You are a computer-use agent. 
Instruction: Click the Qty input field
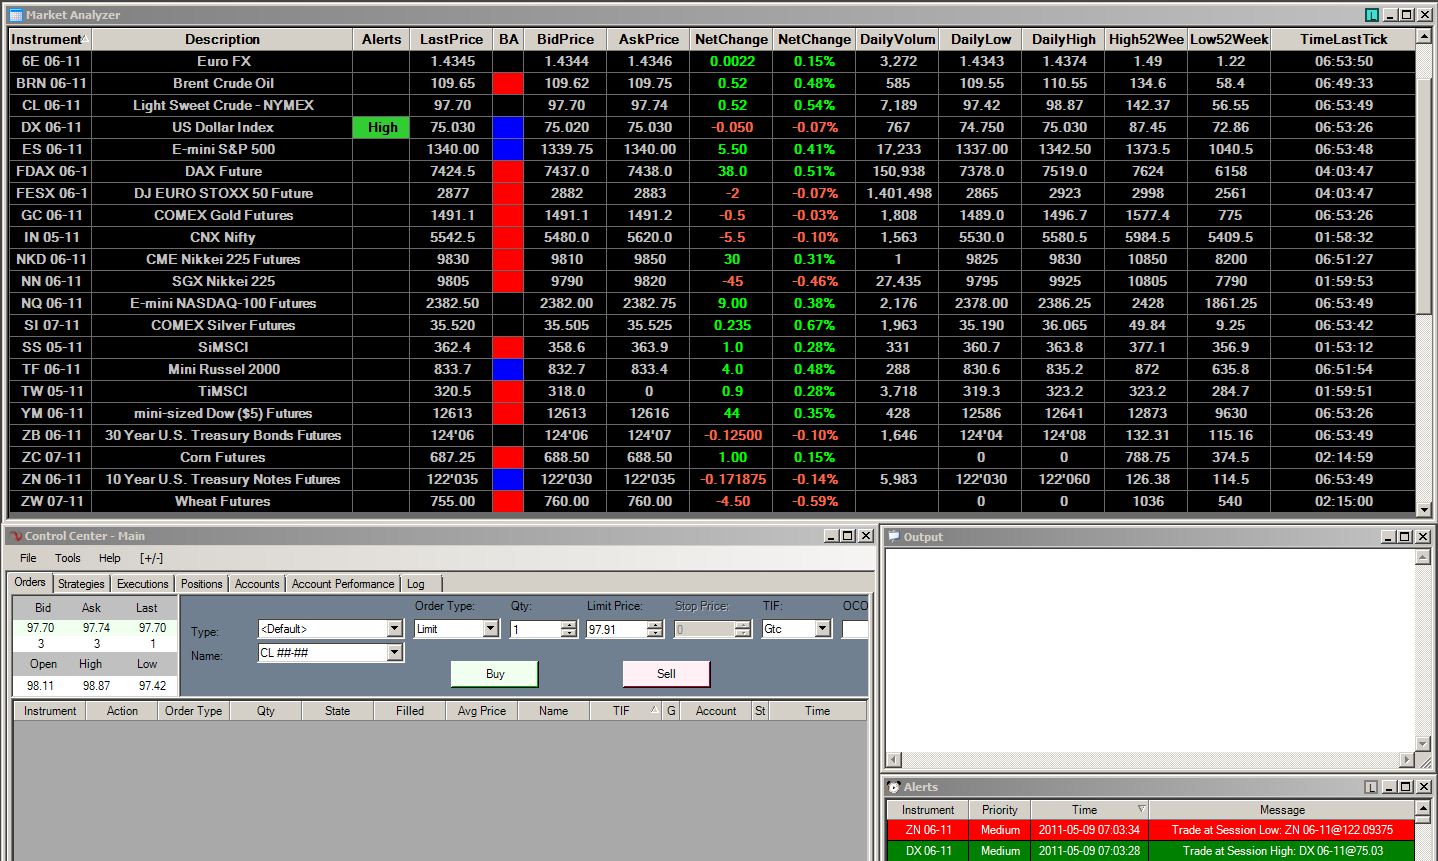[x=535, y=629]
